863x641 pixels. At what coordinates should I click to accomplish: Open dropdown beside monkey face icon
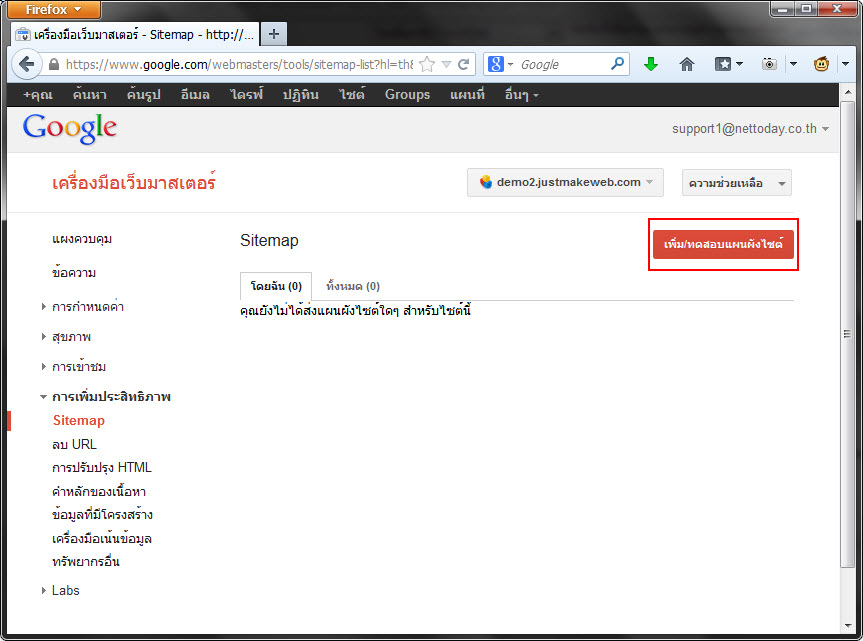click(x=845, y=64)
